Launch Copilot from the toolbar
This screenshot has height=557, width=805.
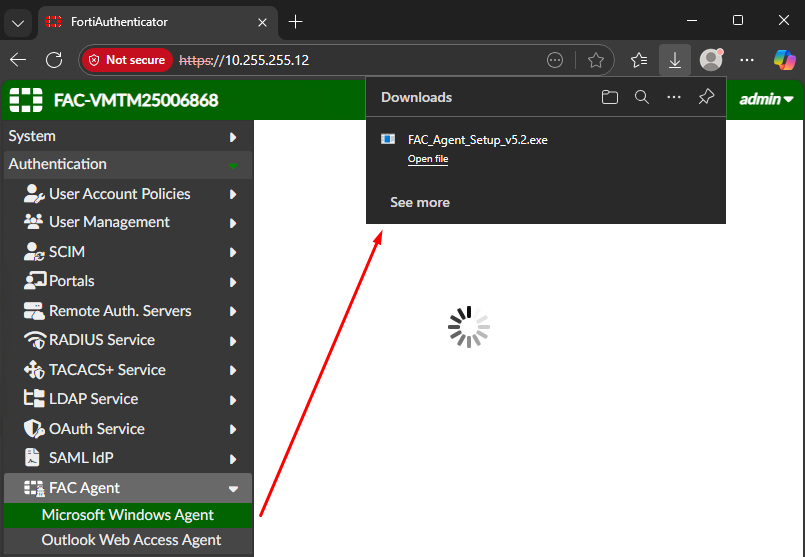784,60
